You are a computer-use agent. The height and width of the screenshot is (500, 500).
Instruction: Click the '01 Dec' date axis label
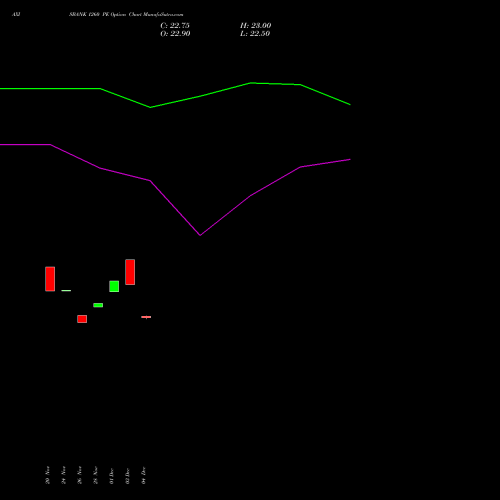point(112,476)
